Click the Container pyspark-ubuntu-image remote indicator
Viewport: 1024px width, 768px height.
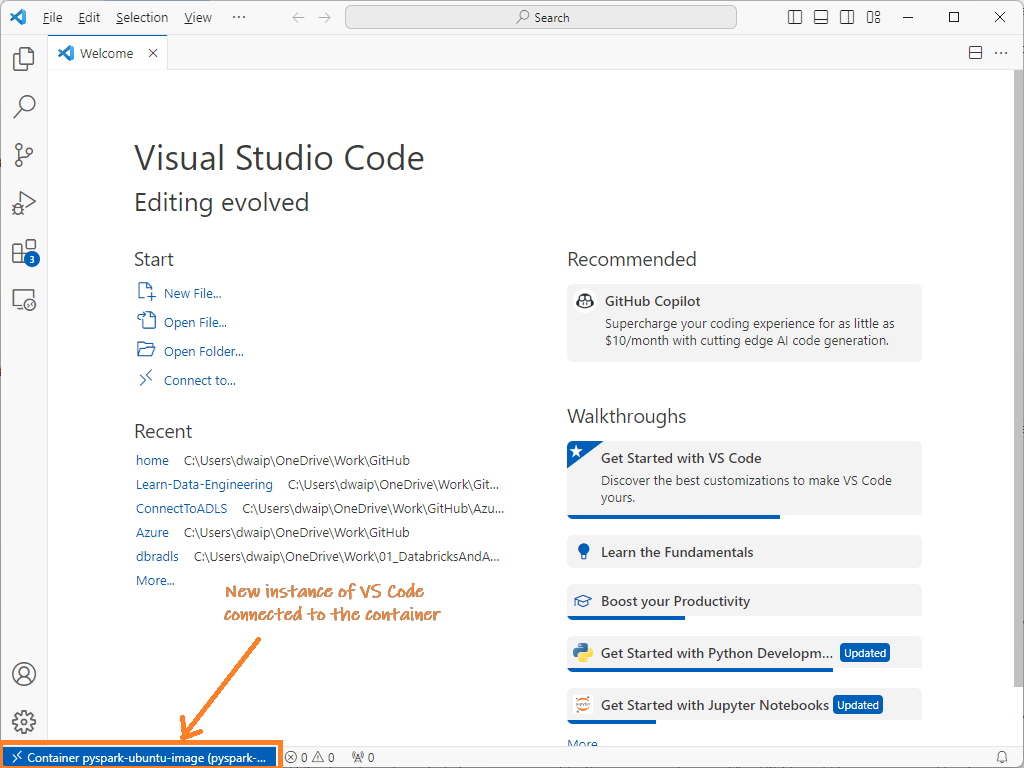pyautogui.click(x=139, y=757)
